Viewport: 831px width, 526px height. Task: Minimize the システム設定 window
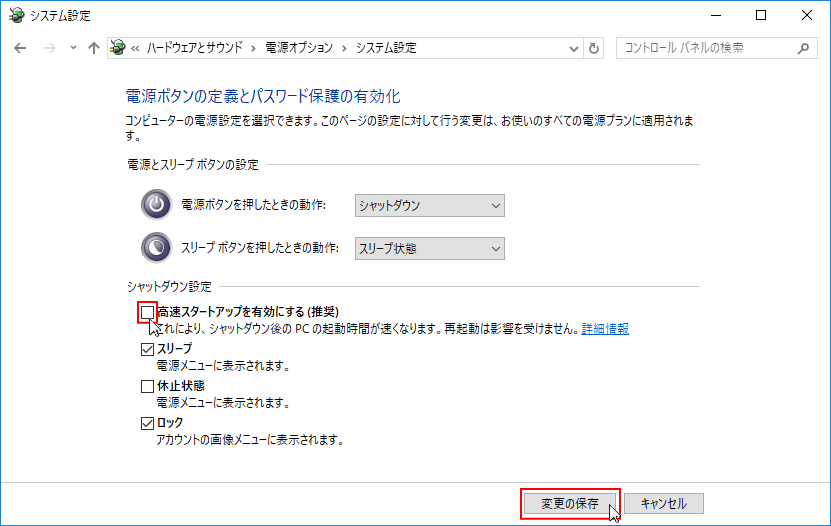[716, 15]
